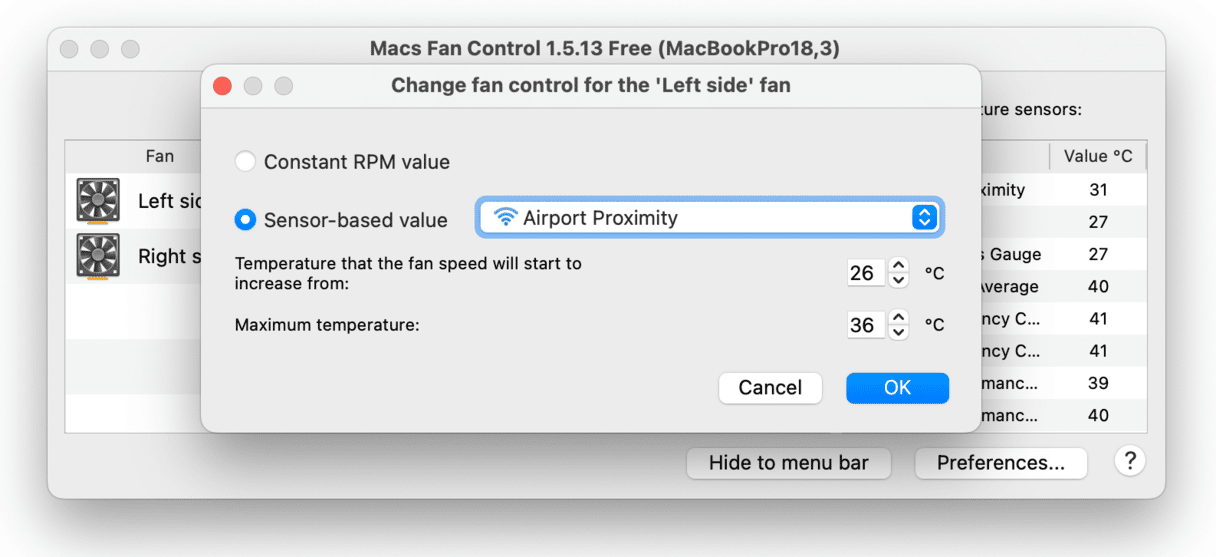This screenshot has height=557, width=1216.
Task: Click the maximum temperature field showing 36
Action: 864,325
